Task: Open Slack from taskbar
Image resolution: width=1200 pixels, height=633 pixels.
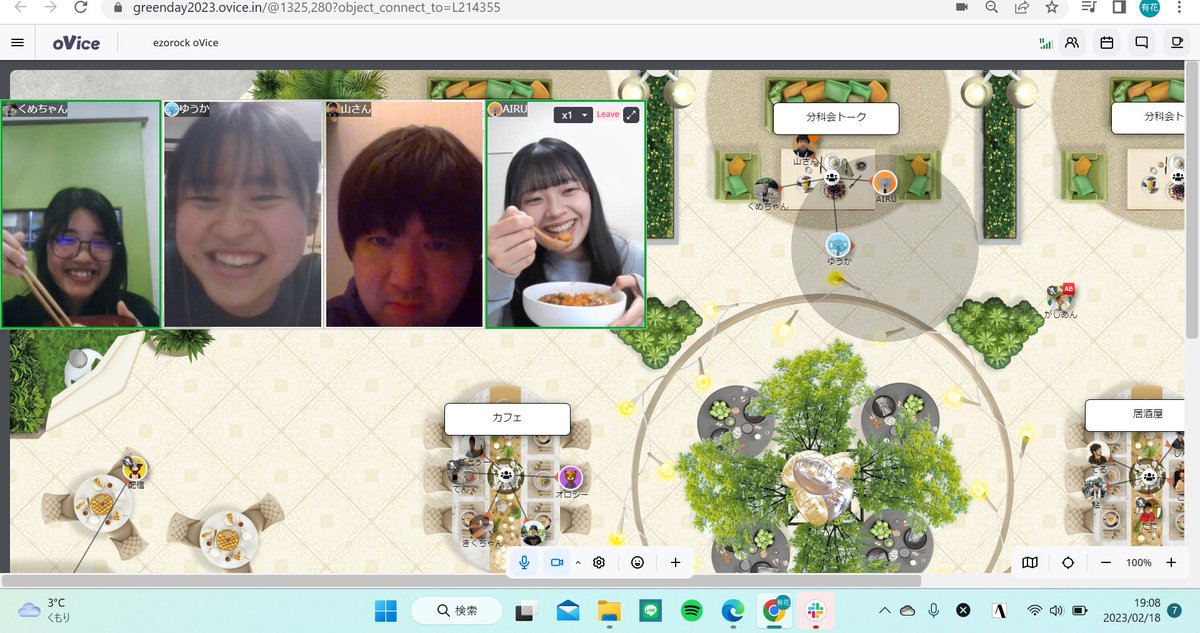Action: tap(816, 610)
